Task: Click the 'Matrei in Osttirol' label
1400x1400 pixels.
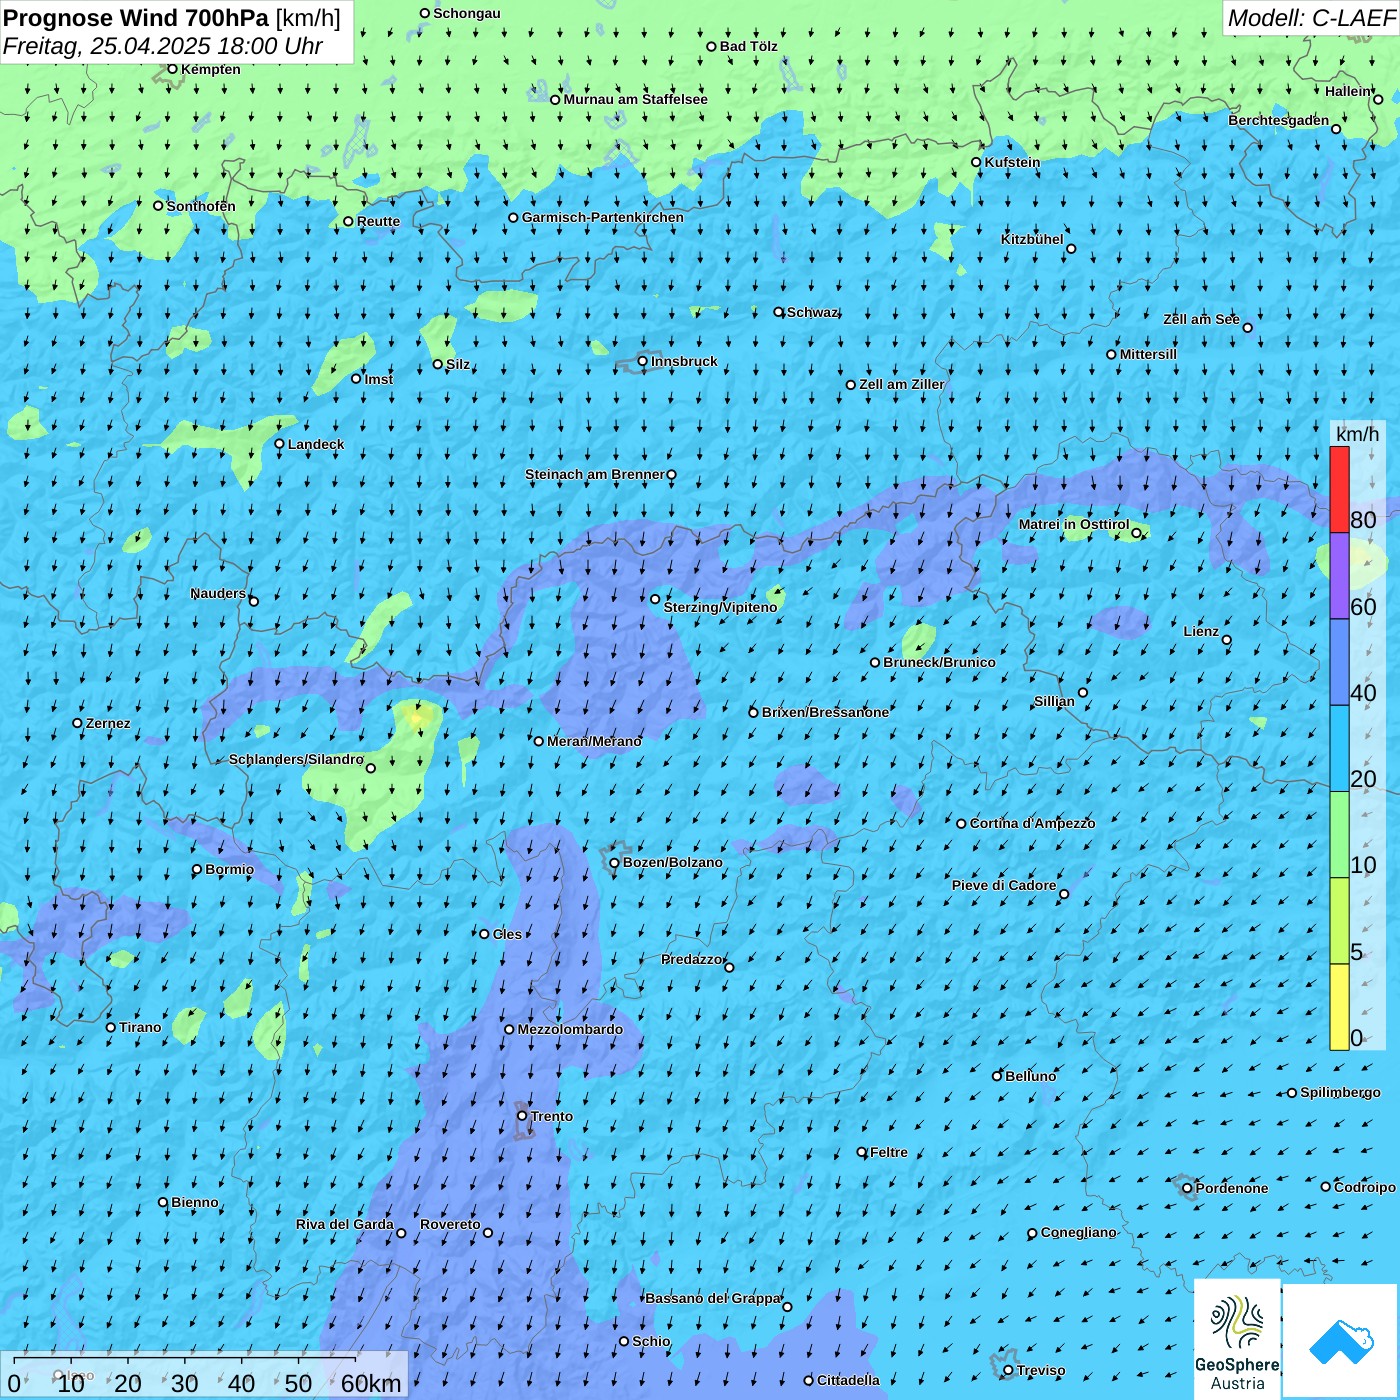Action: [x=1074, y=524]
